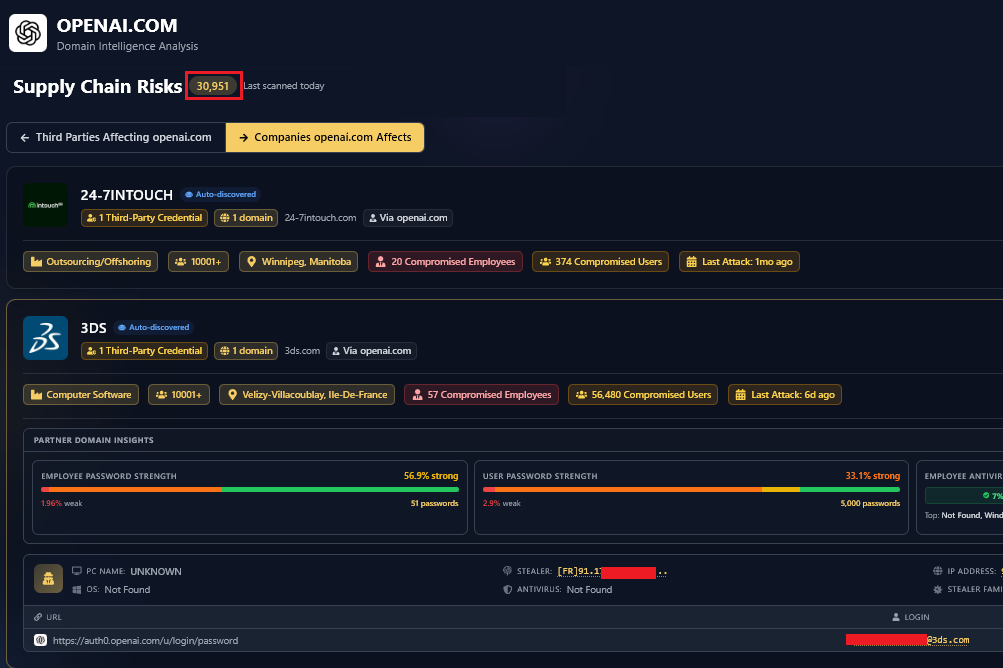
Task: Click Velizy-Villacoublay, Ile-De-France location tag
Action: click(x=307, y=395)
